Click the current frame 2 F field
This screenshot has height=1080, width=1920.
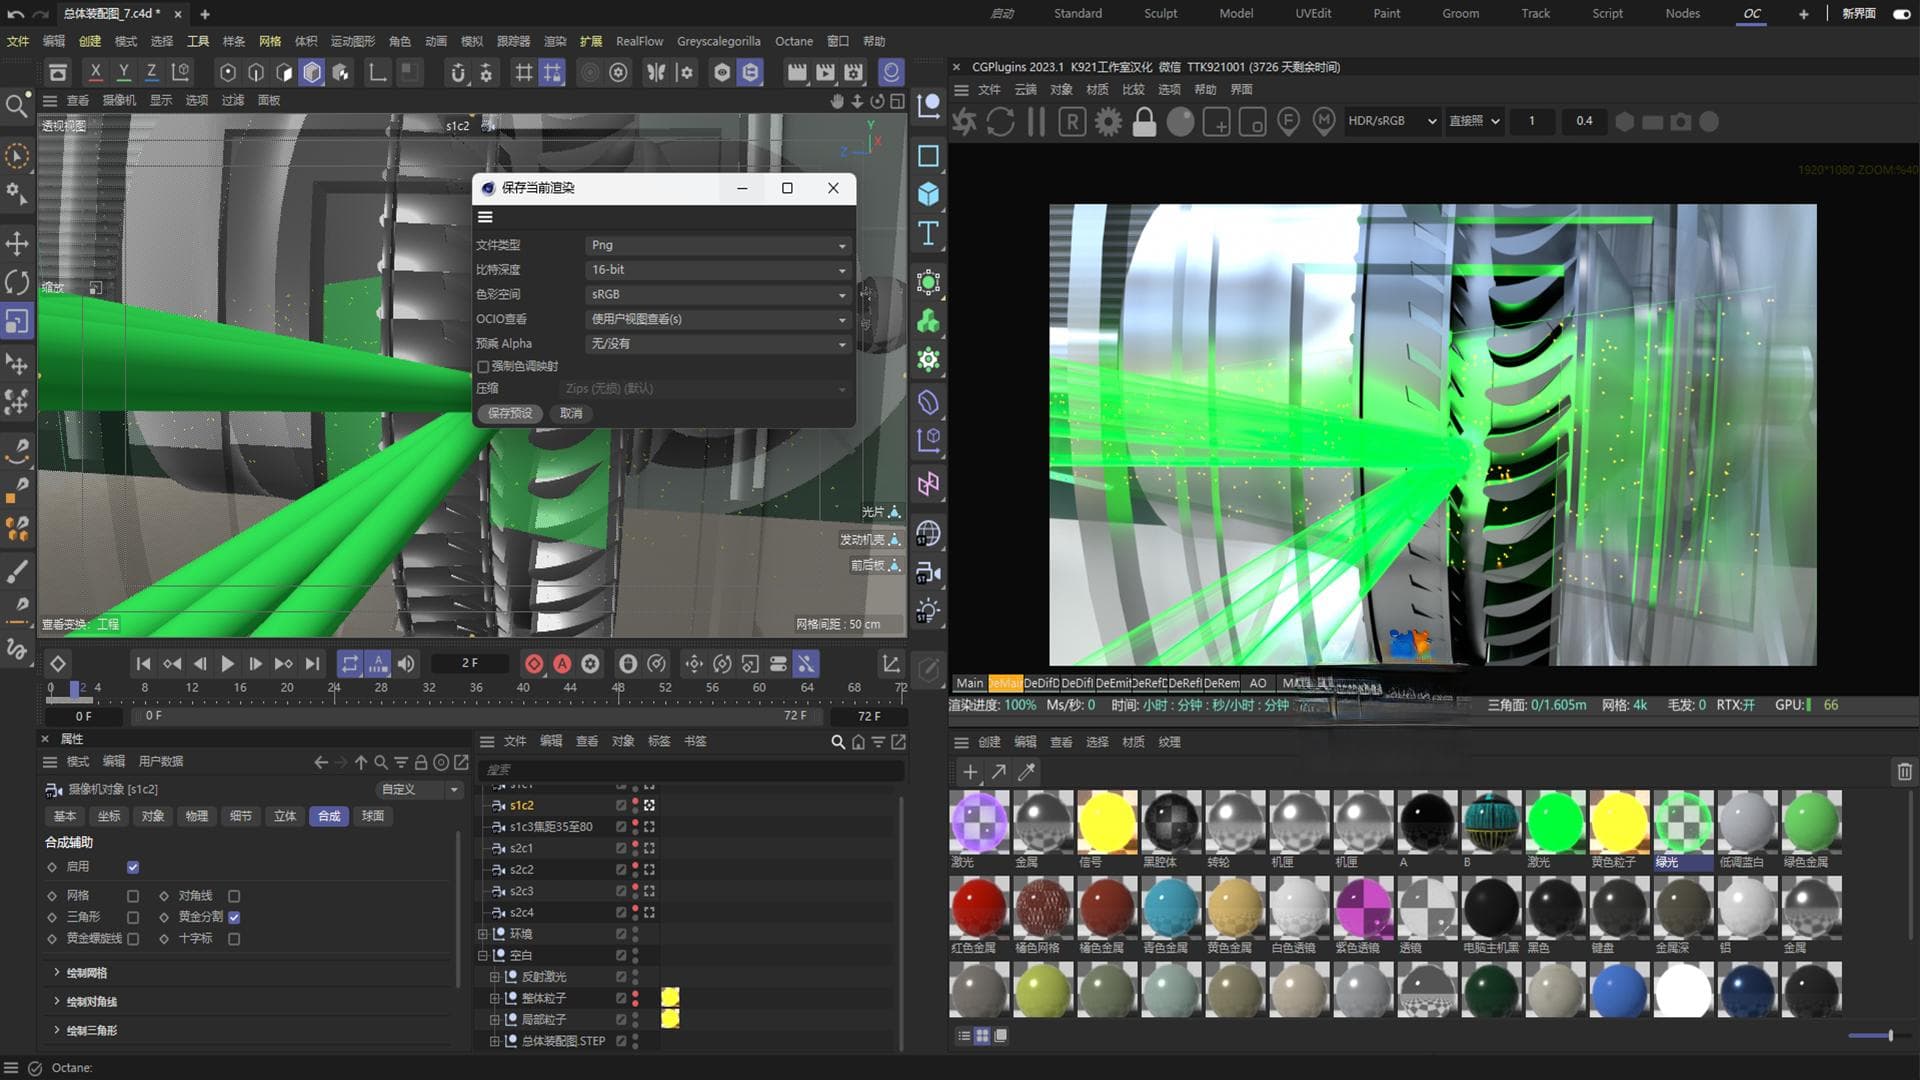coord(469,663)
